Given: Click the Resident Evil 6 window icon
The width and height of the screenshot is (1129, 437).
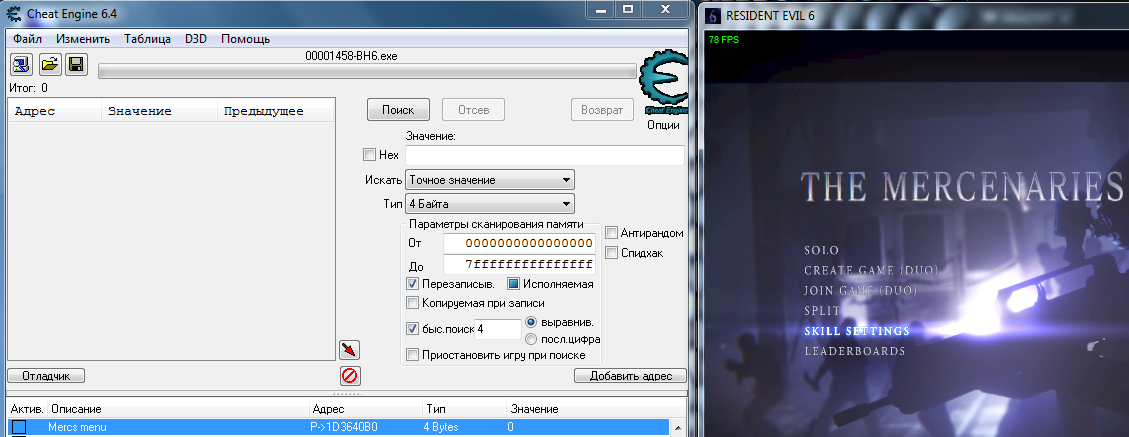Looking at the screenshot, I should 712,16.
